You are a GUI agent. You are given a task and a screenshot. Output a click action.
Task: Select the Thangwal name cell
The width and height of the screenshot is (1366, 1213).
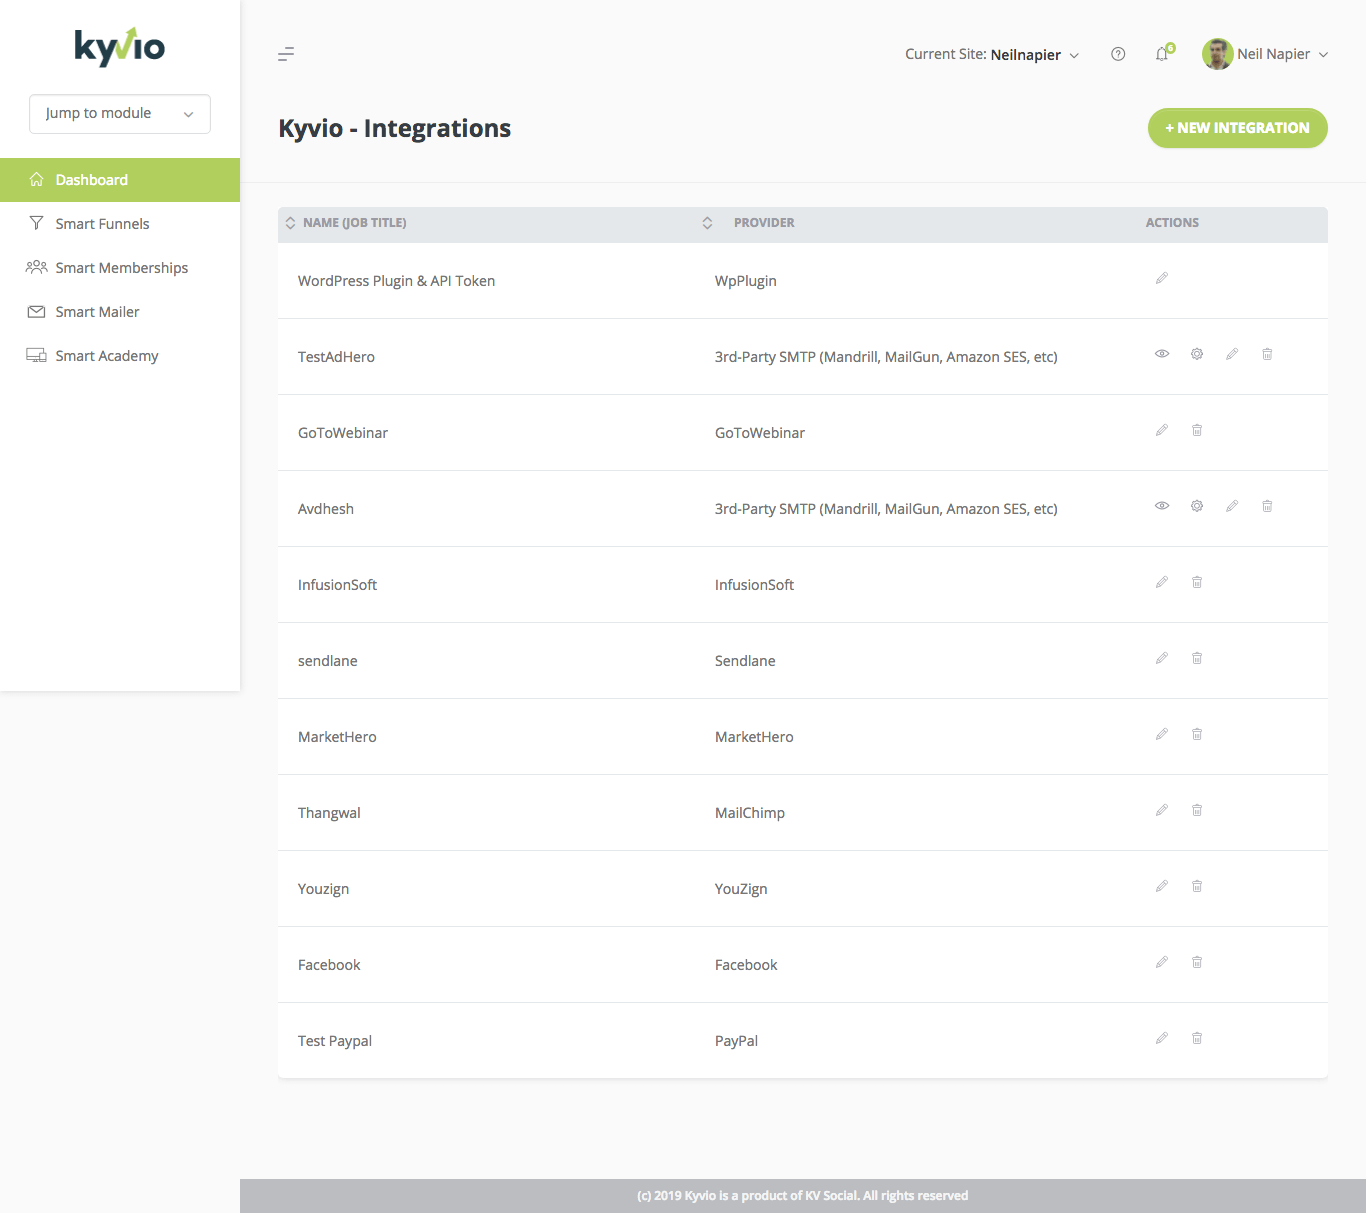click(329, 813)
